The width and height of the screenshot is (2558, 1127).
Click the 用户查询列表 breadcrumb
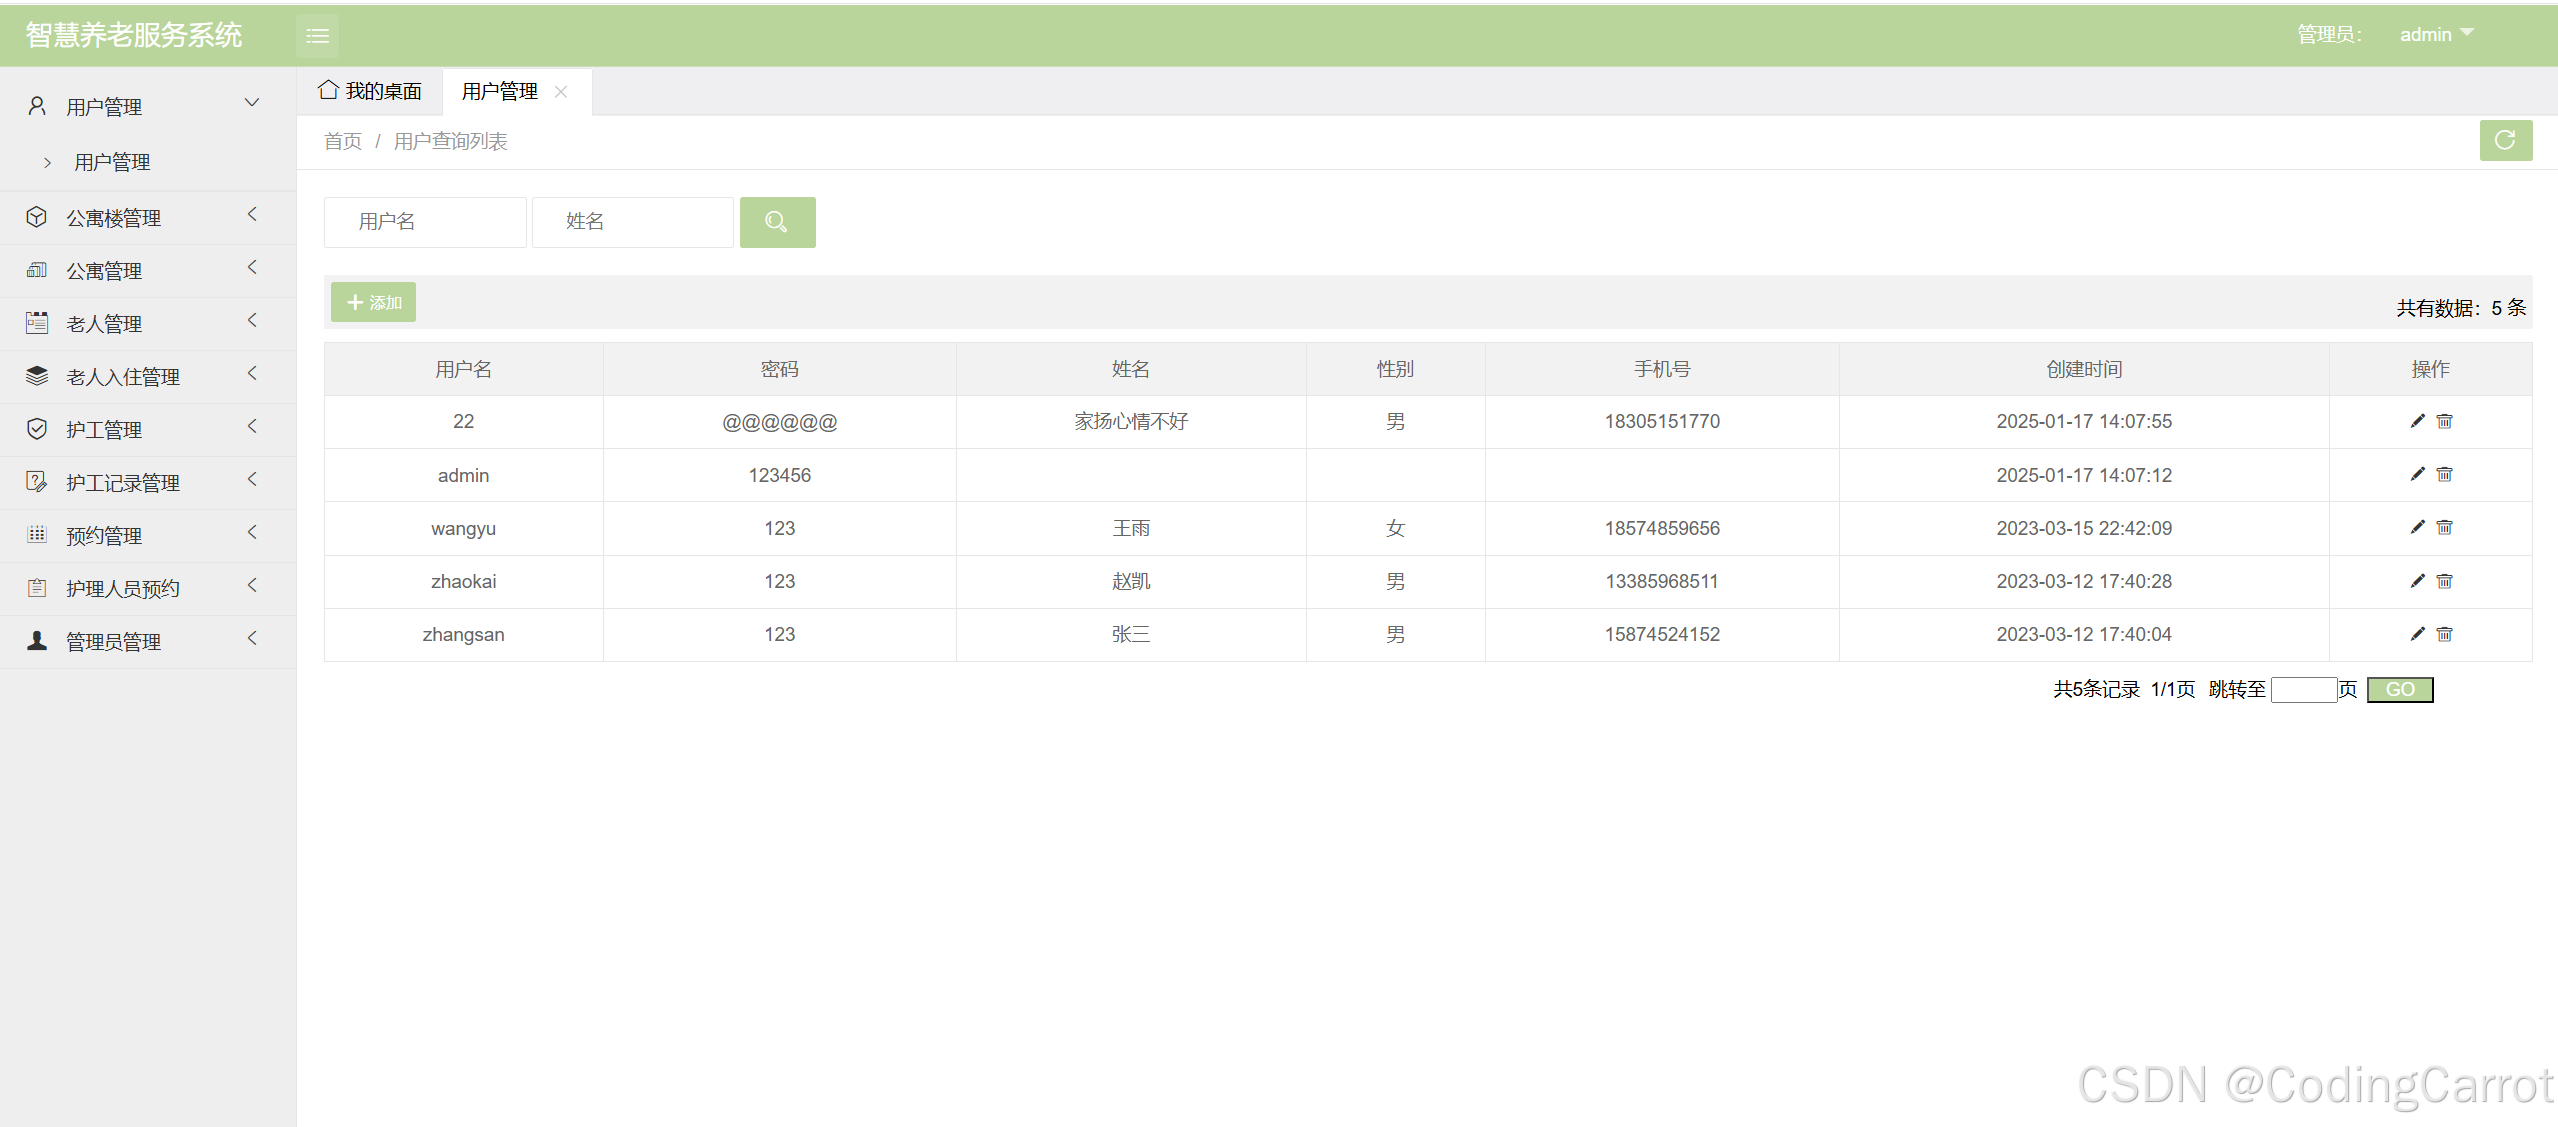pos(450,141)
